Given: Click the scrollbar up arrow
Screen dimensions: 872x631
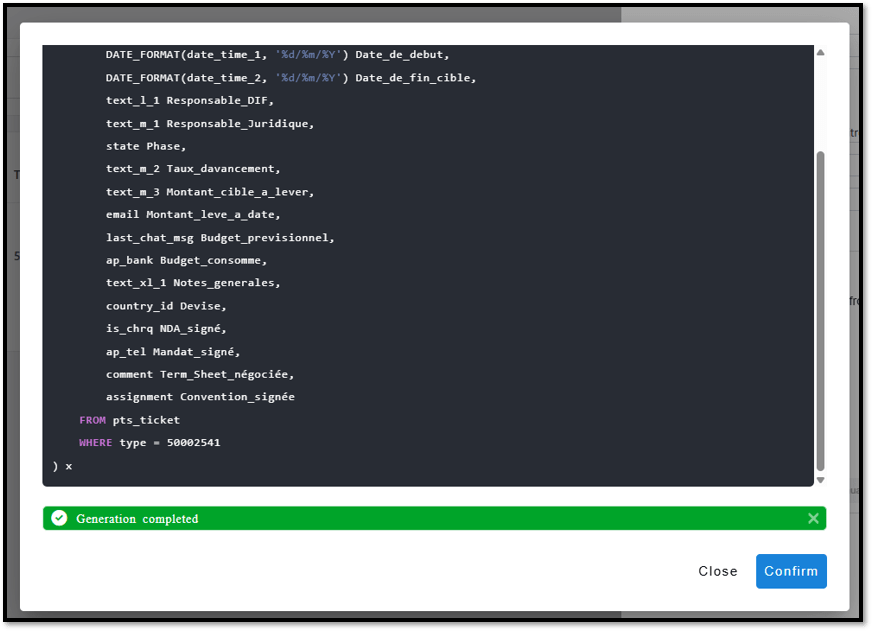Looking at the screenshot, I should tap(821, 52).
